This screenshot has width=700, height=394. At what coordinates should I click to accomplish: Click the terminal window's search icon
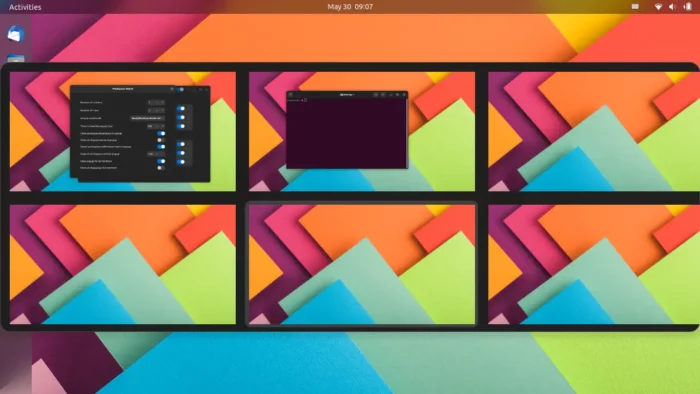[x=376, y=95]
